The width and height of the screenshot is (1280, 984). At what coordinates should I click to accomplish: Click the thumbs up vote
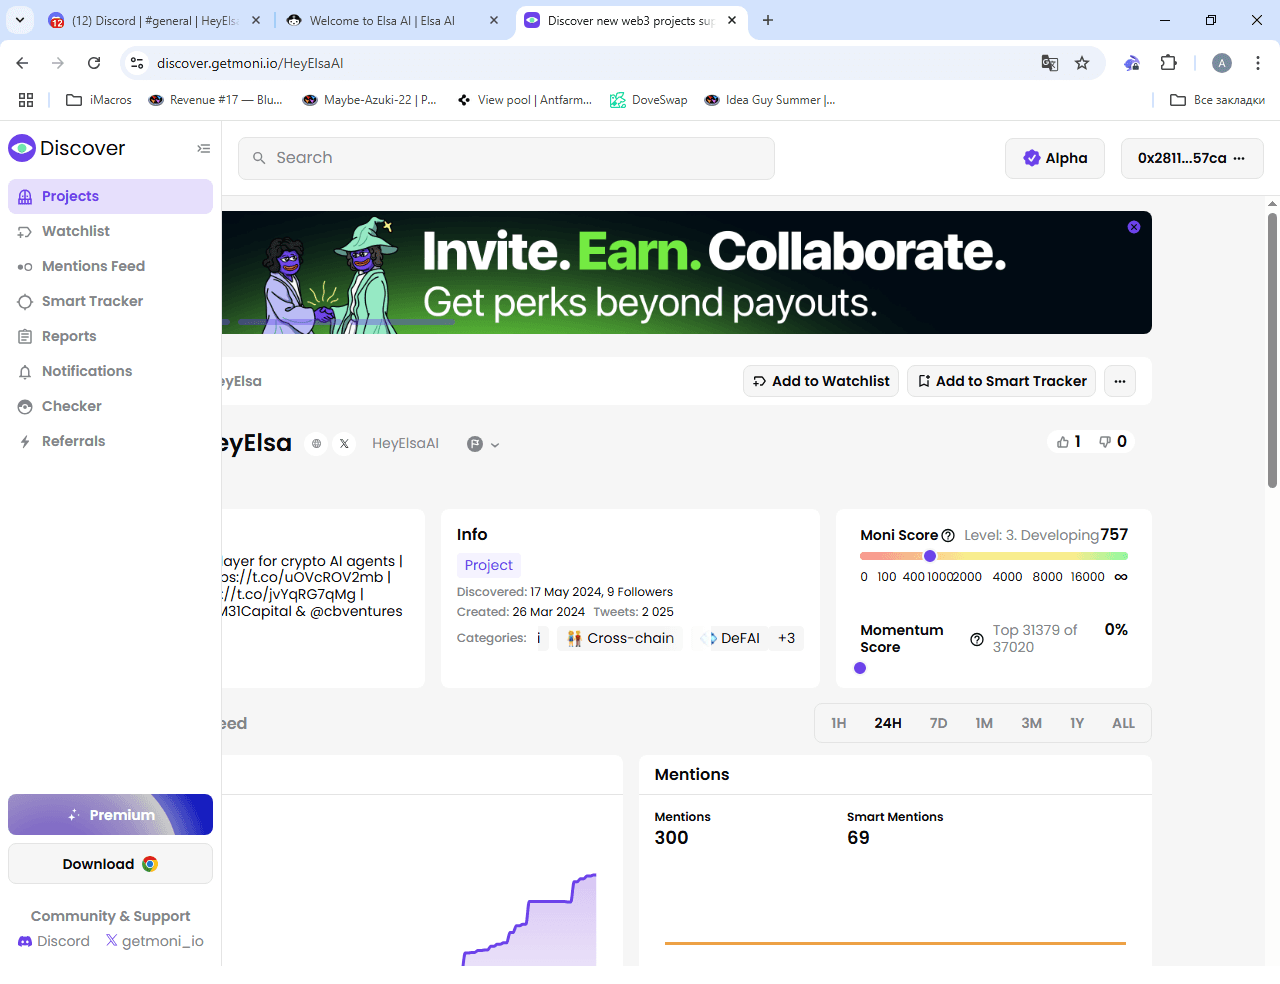click(x=1068, y=442)
